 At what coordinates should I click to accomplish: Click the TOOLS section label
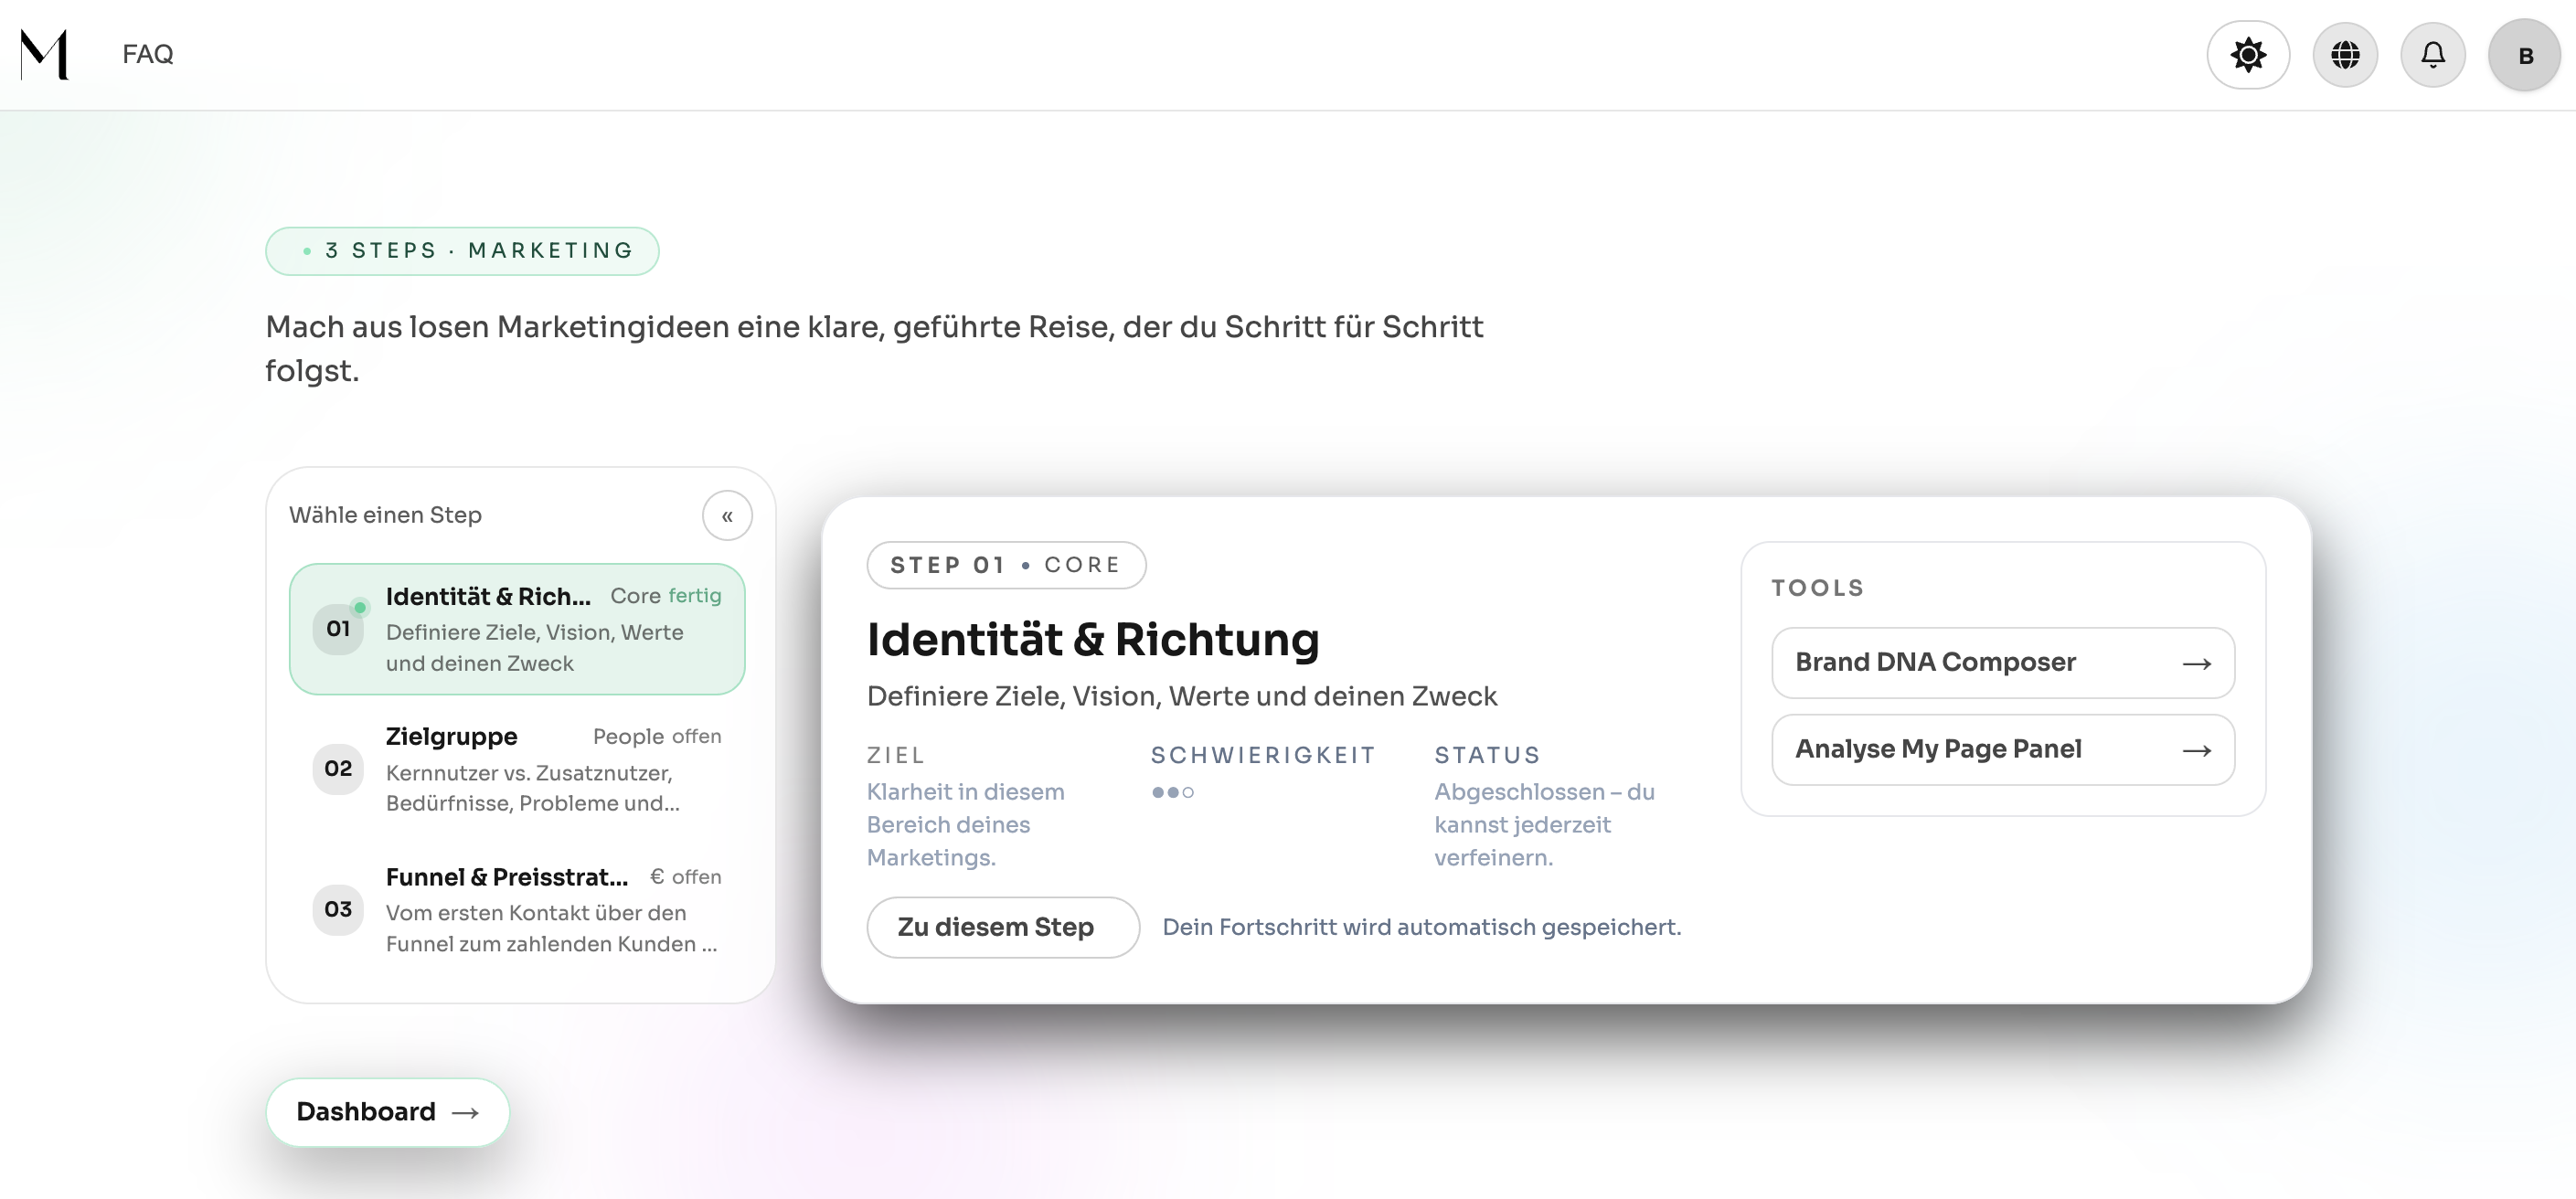coord(1818,588)
